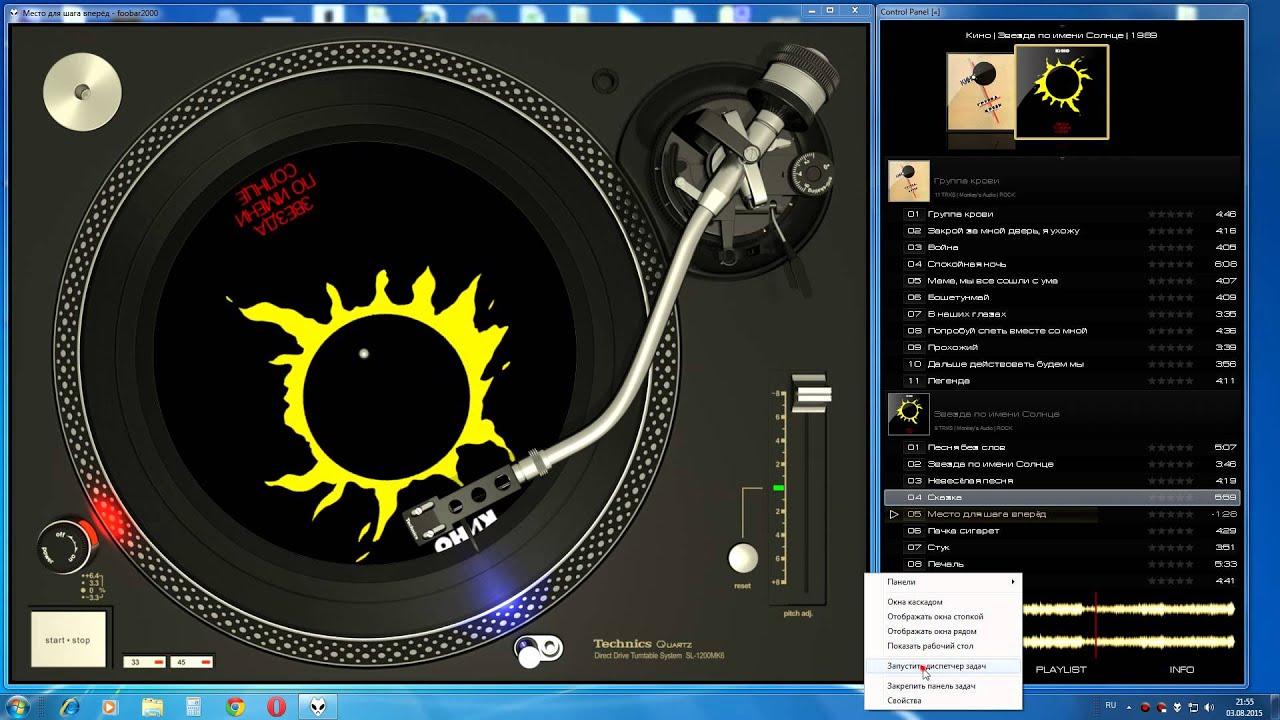The image size is (1280, 720).
Task: Select track 01 Группа крови
Action: [x=1063, y=214]
